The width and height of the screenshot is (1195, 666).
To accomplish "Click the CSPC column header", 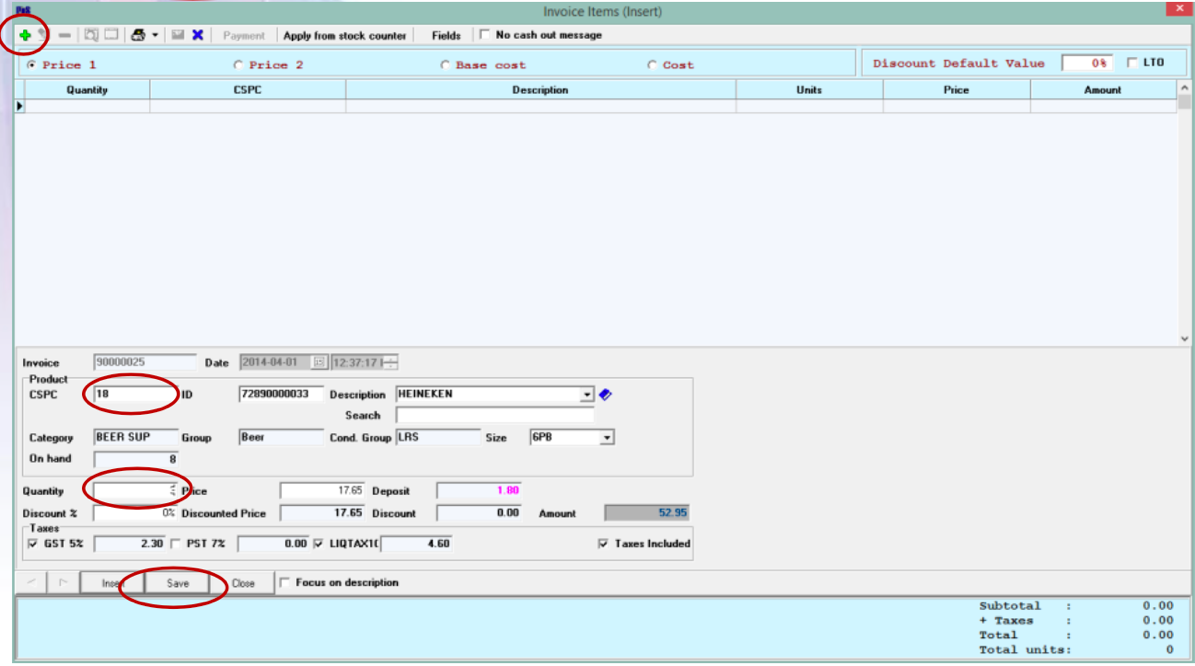I will pos(248,90).
